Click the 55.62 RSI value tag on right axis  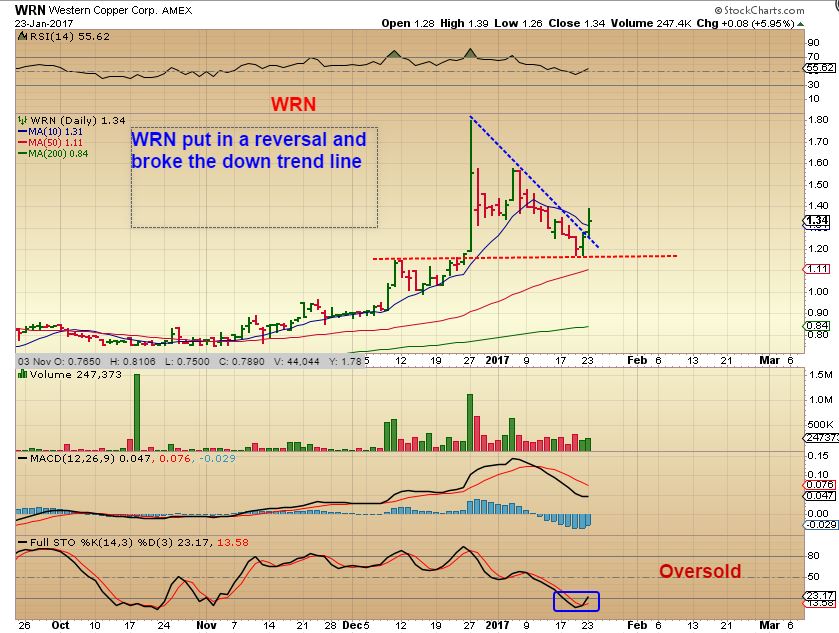[x=820, y=68]
